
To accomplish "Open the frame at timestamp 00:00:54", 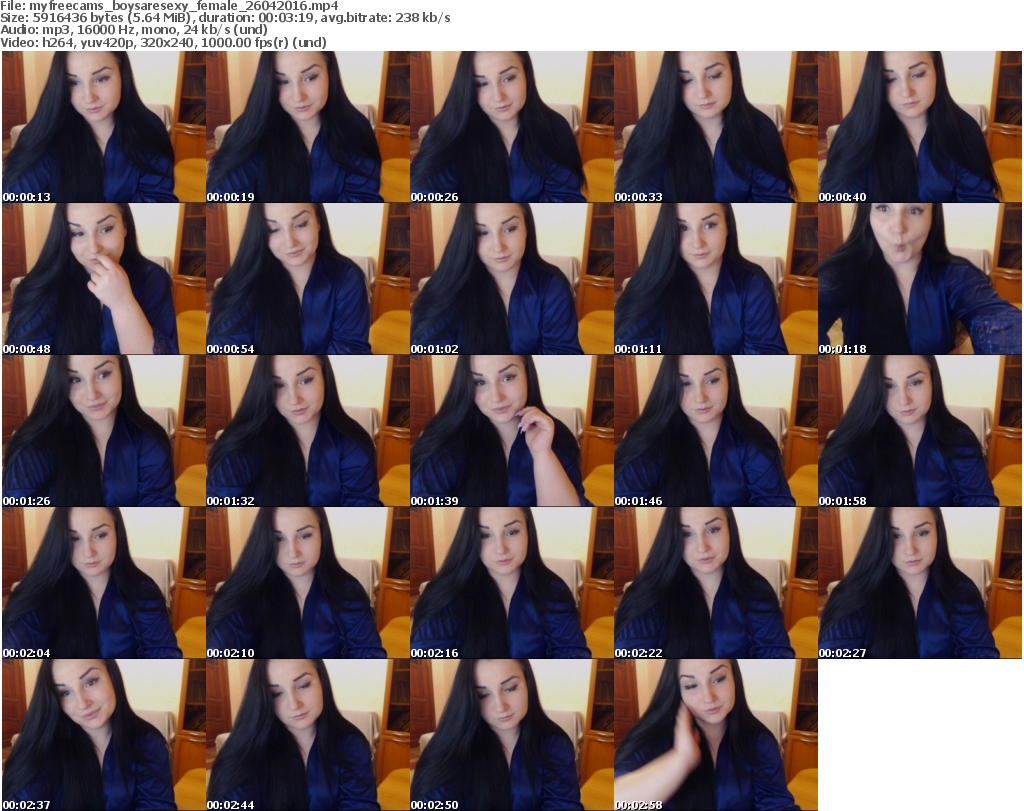I will click(x=308, y=279).
